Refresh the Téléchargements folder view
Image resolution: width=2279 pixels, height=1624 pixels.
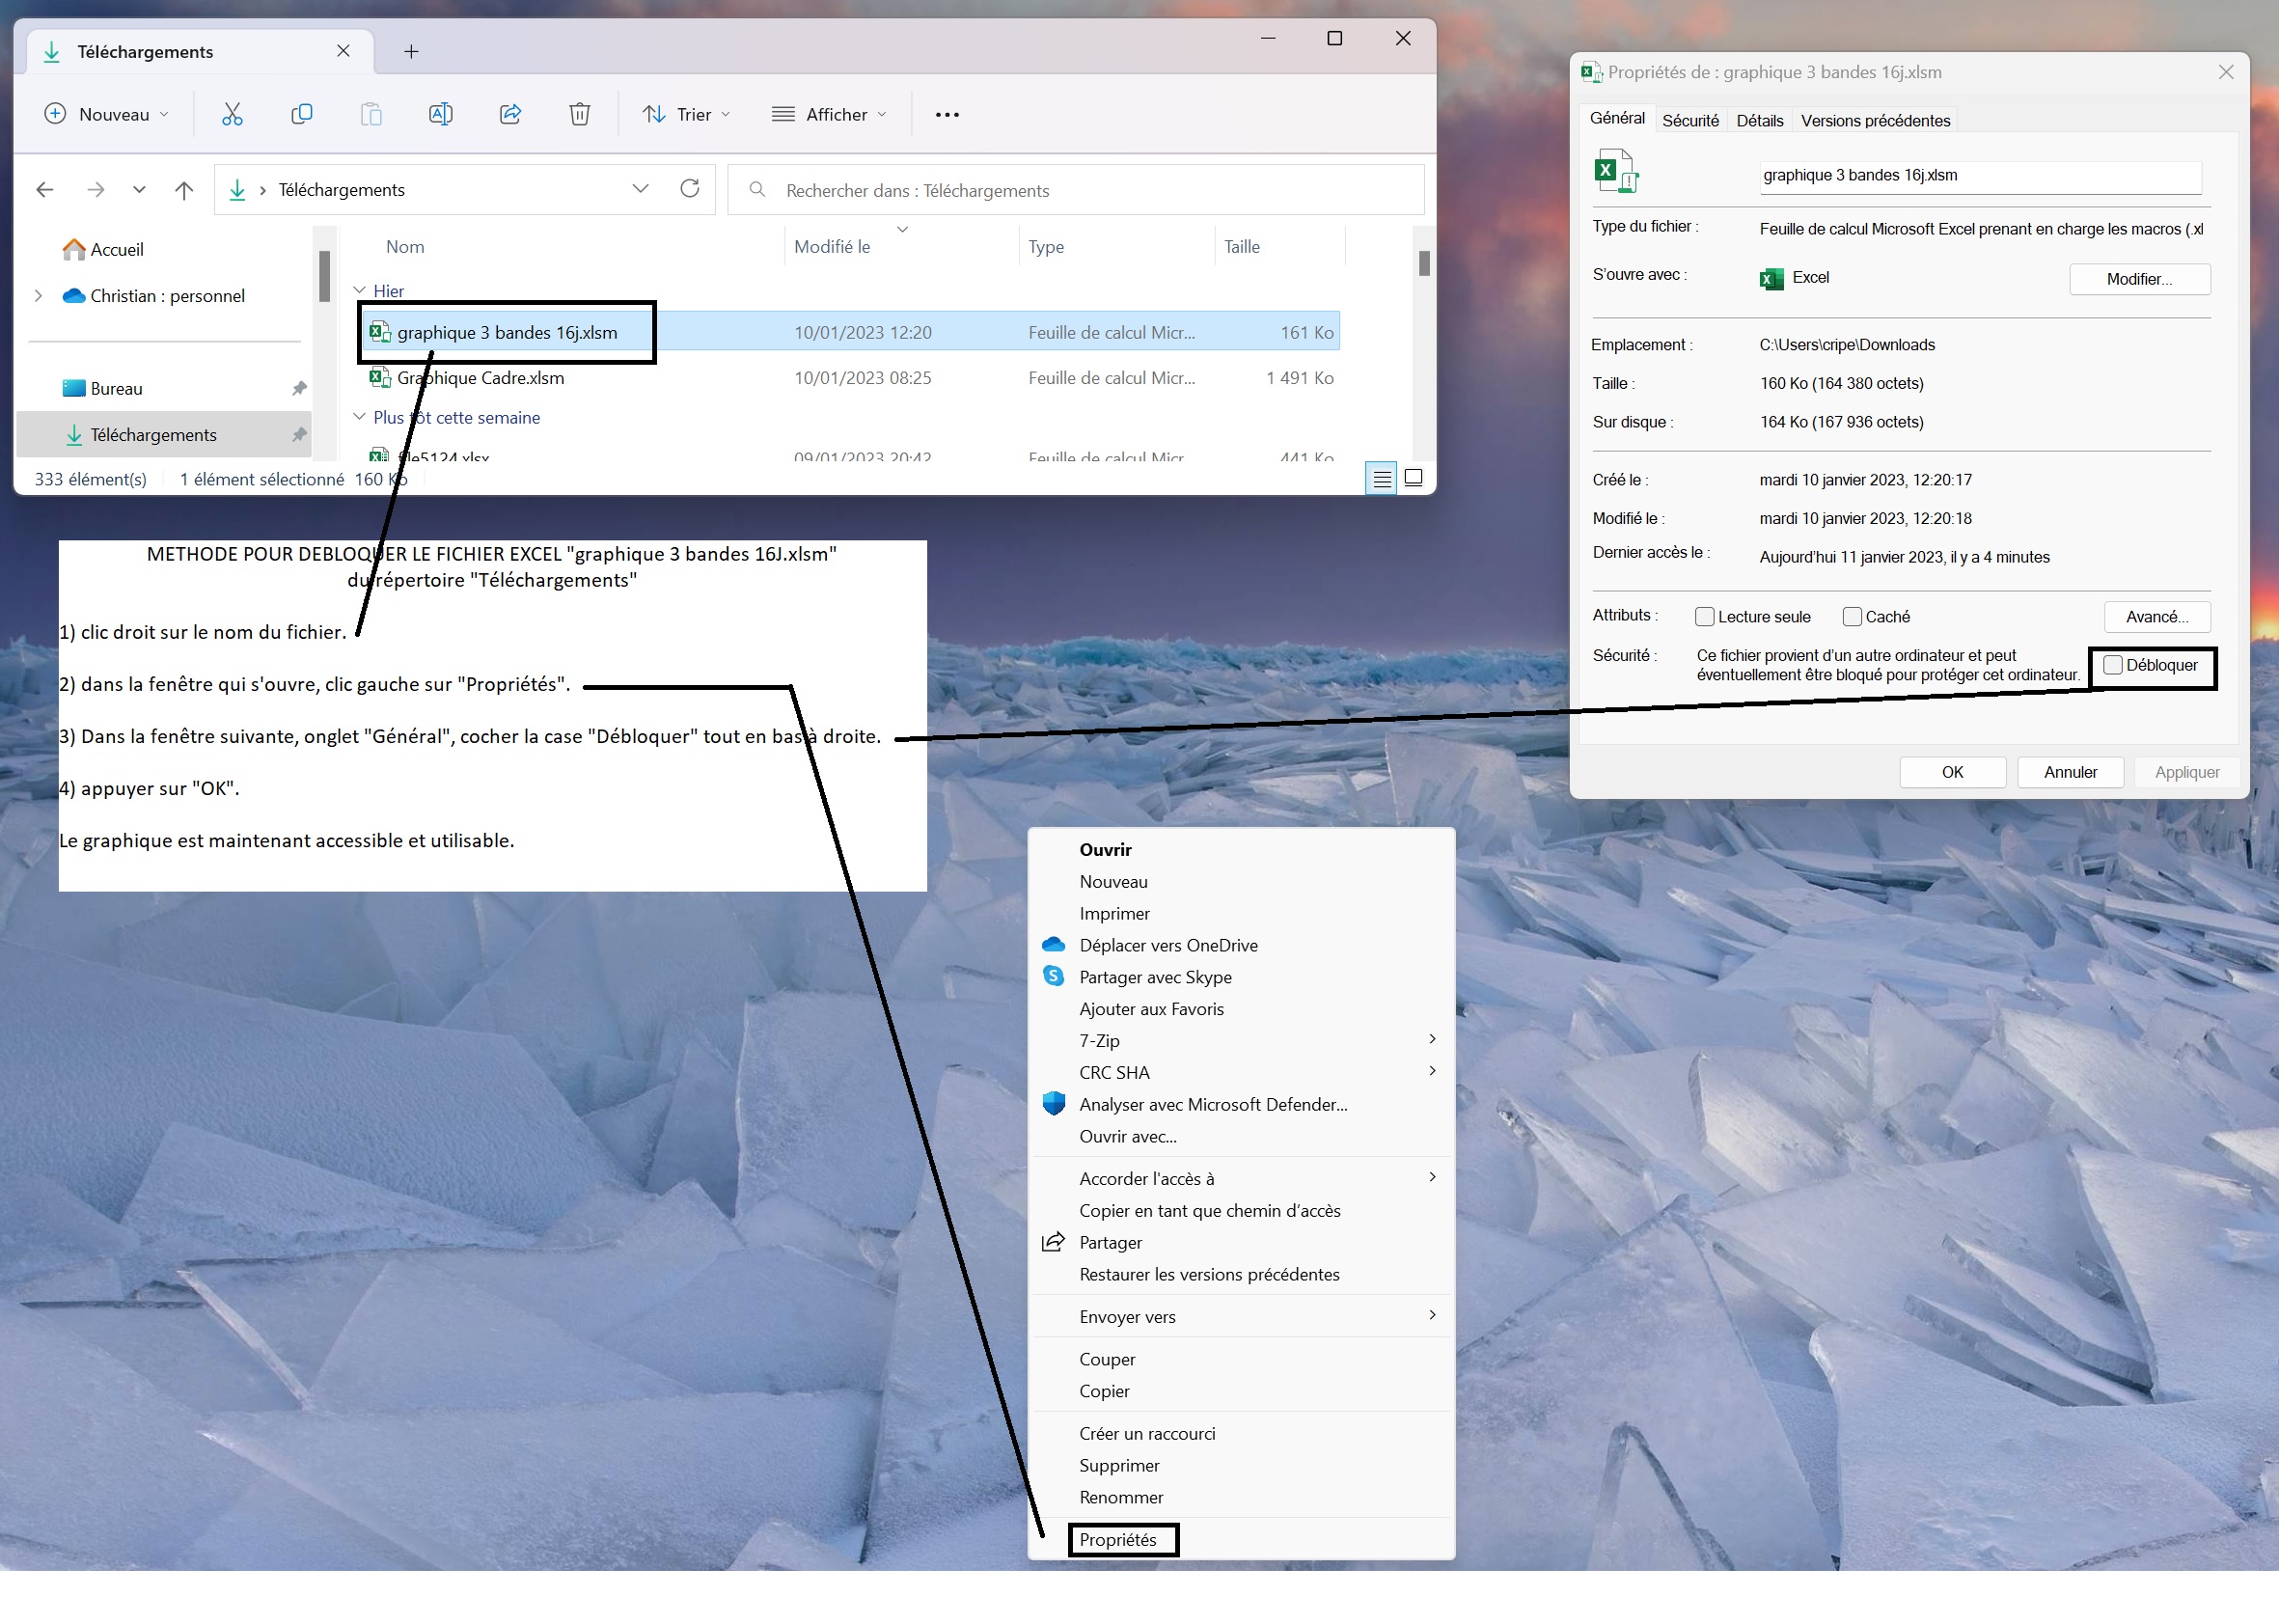[x=690, y=188]
